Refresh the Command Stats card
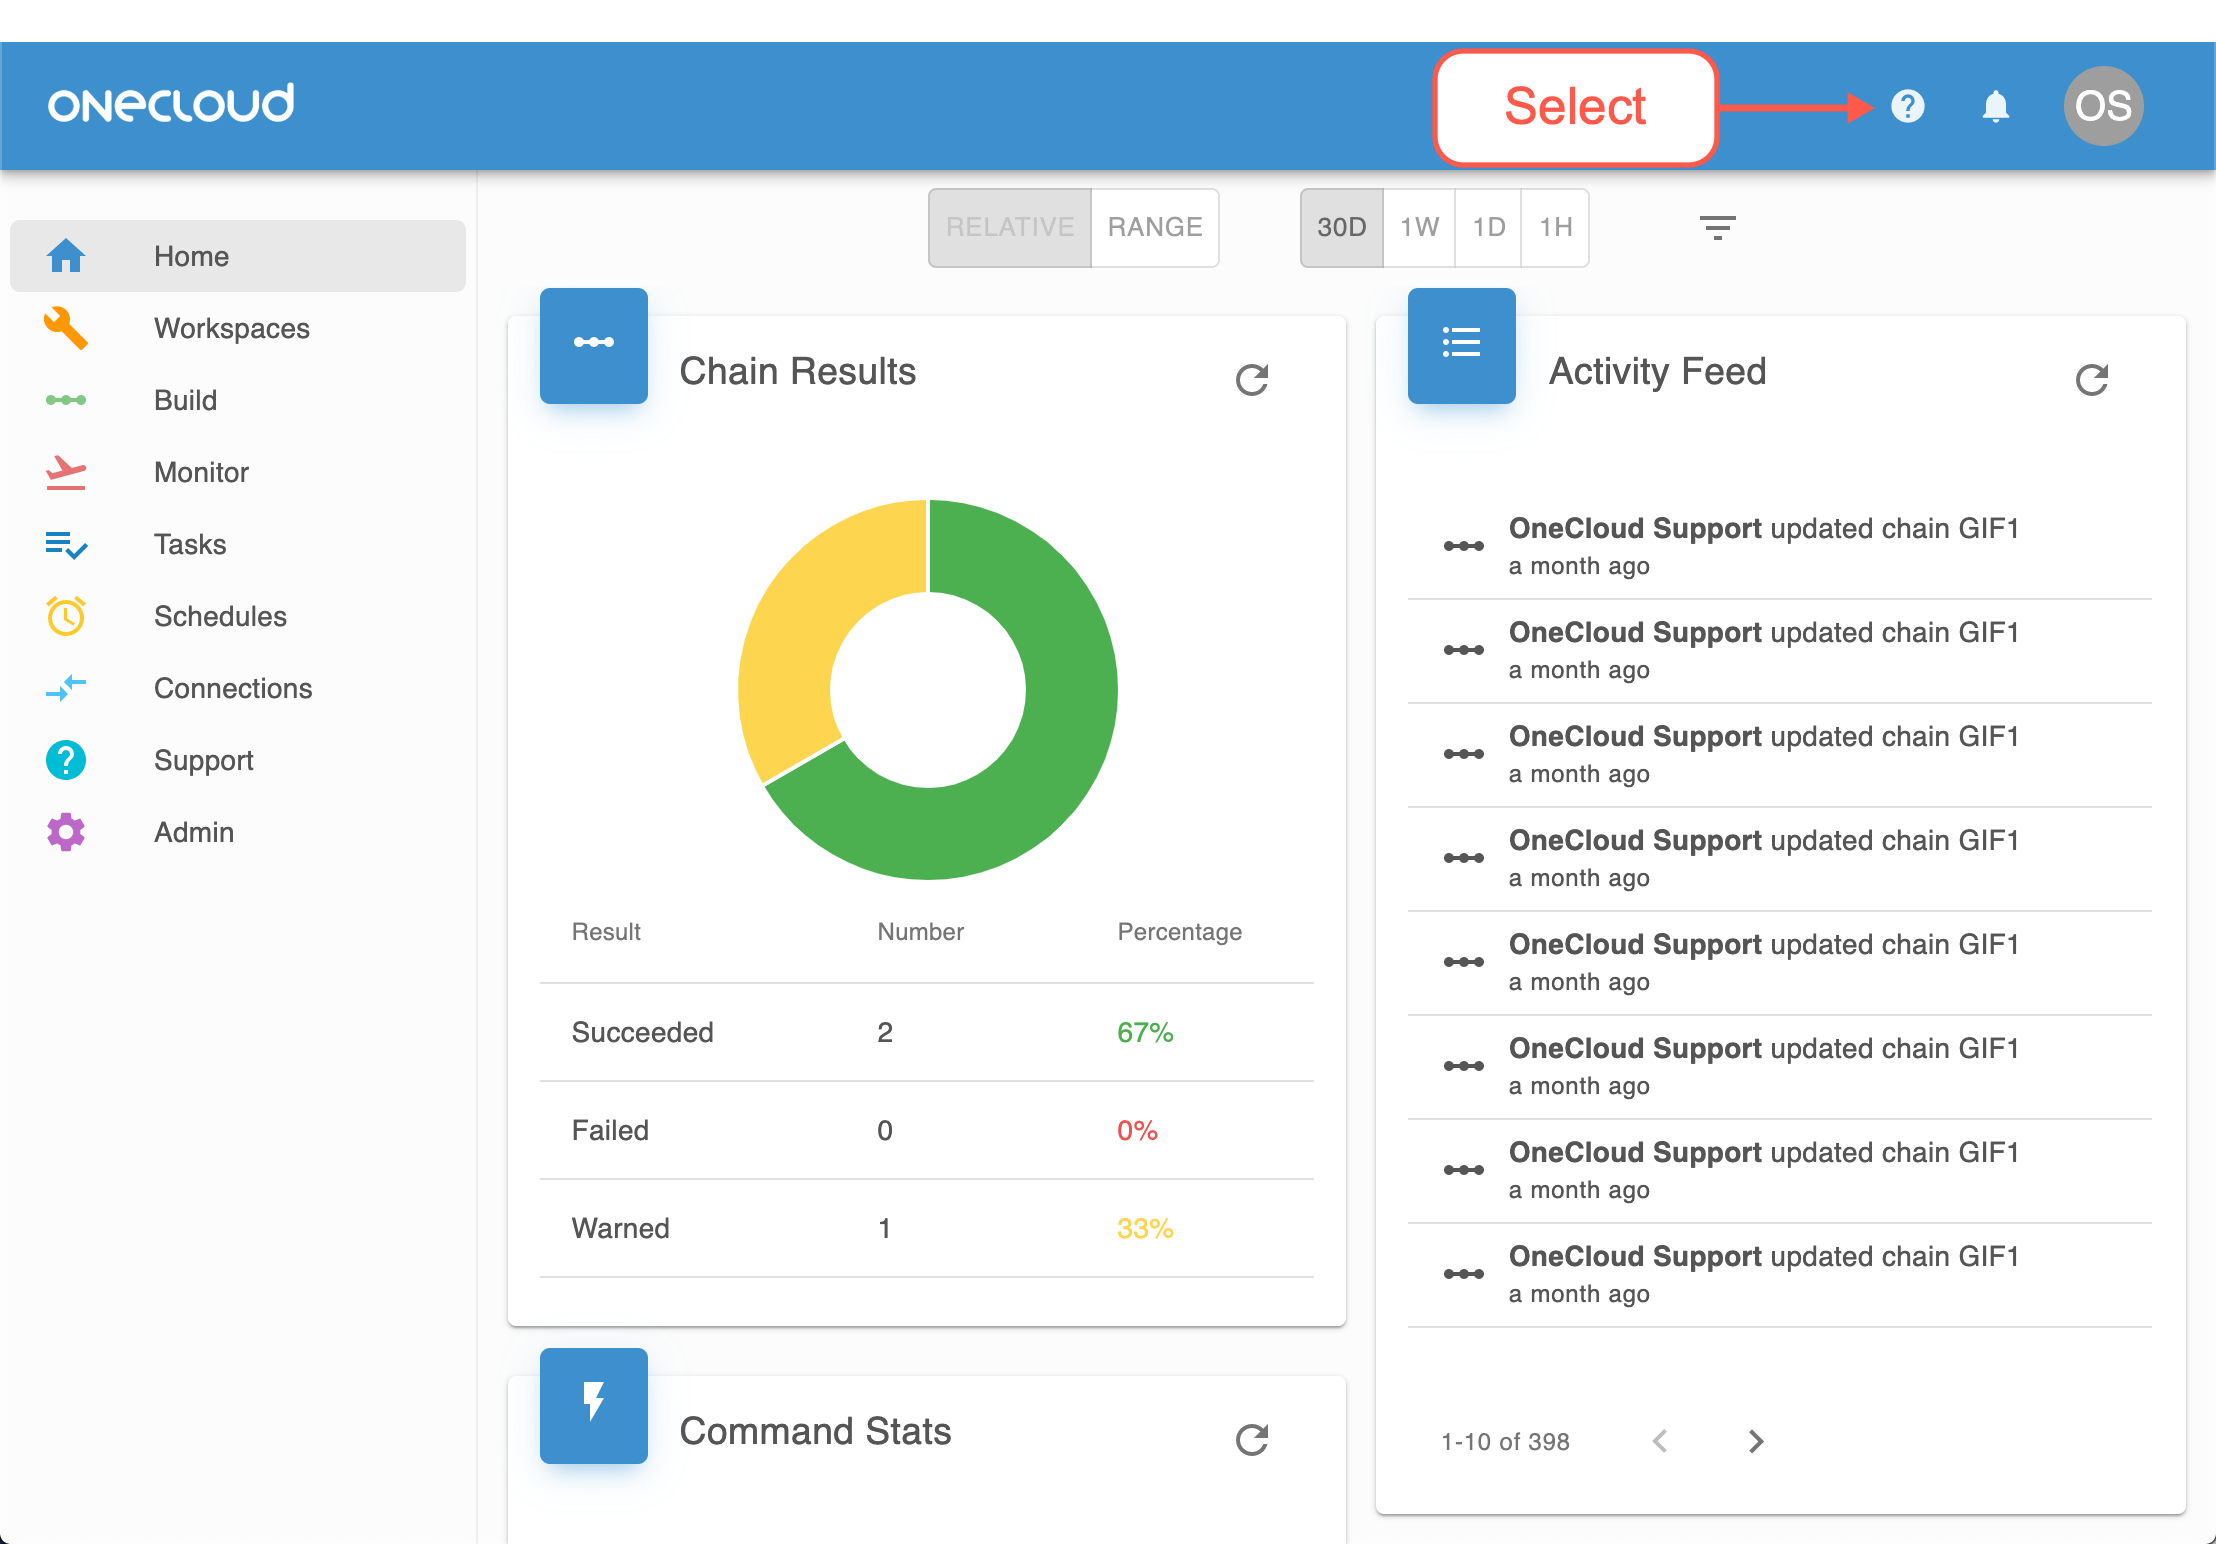This screenshot has width=2216, height=1544. pos(1251,1440)
